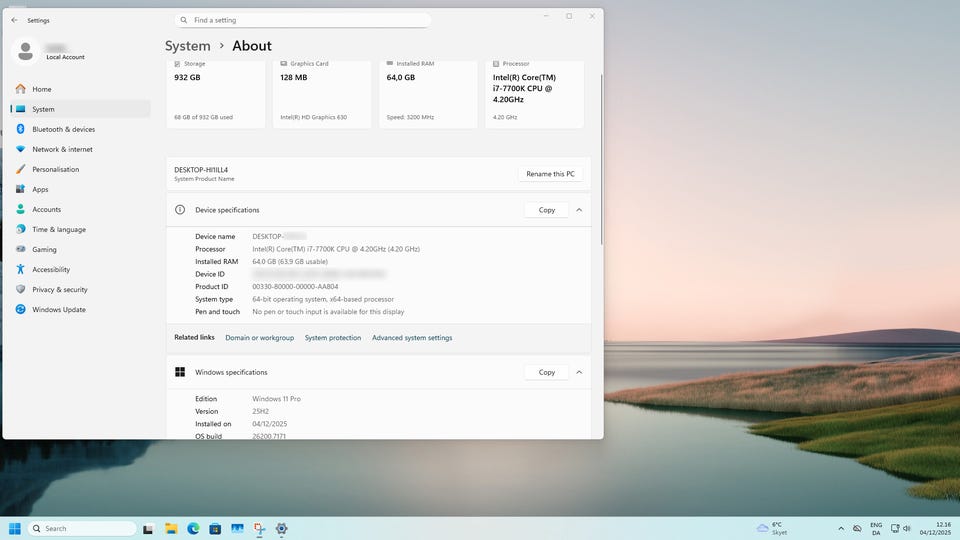Image resolution: width=960 pixels, height=540 pixels.
Task: Collapse the Device specifications section chevron
Action: [579, 210]
